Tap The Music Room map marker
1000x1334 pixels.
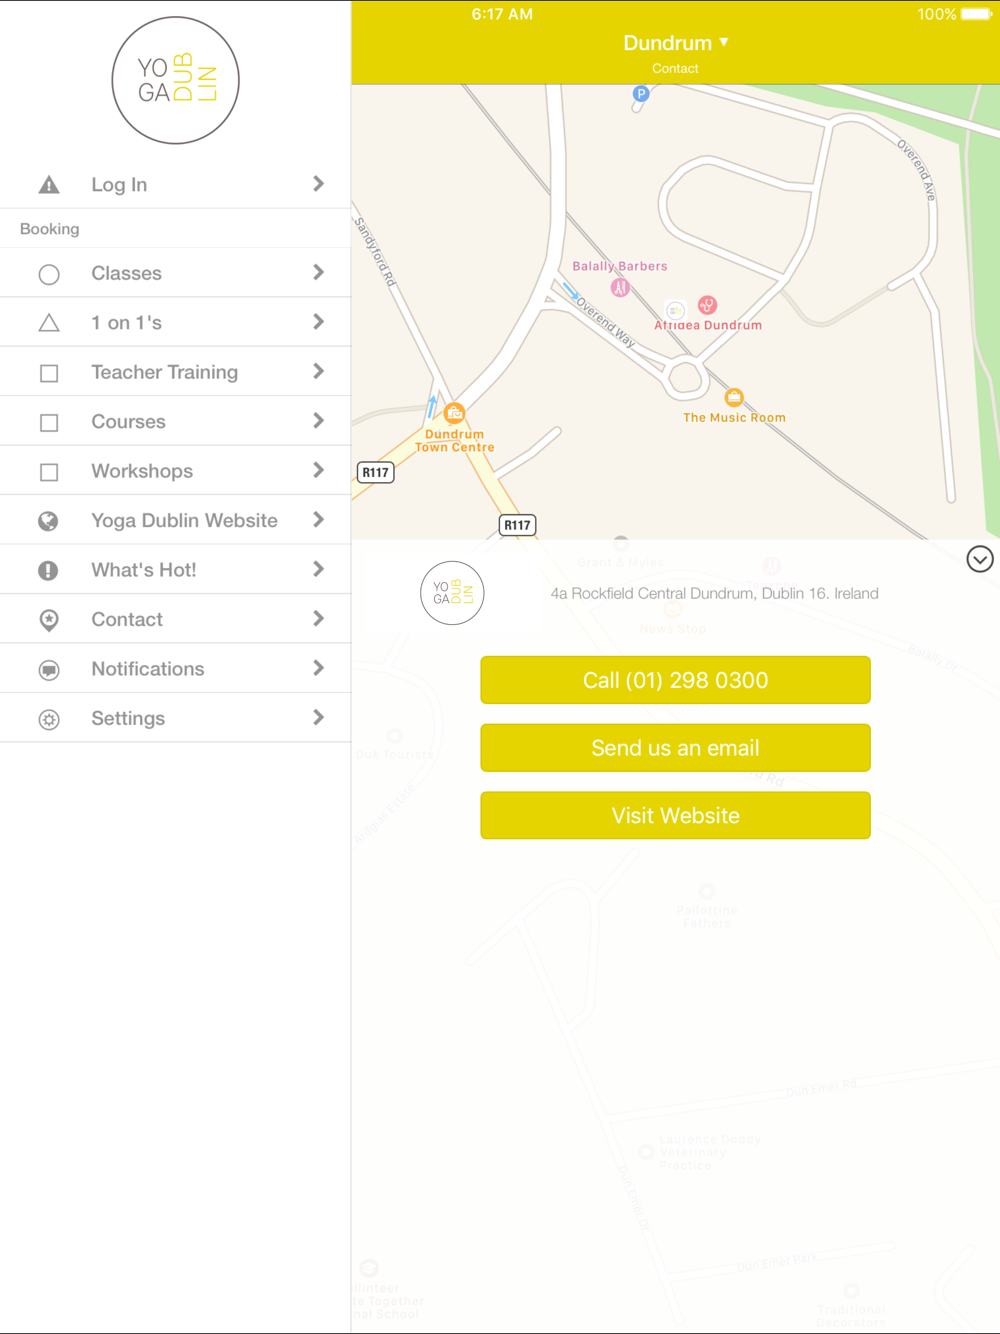click(734, 397)
